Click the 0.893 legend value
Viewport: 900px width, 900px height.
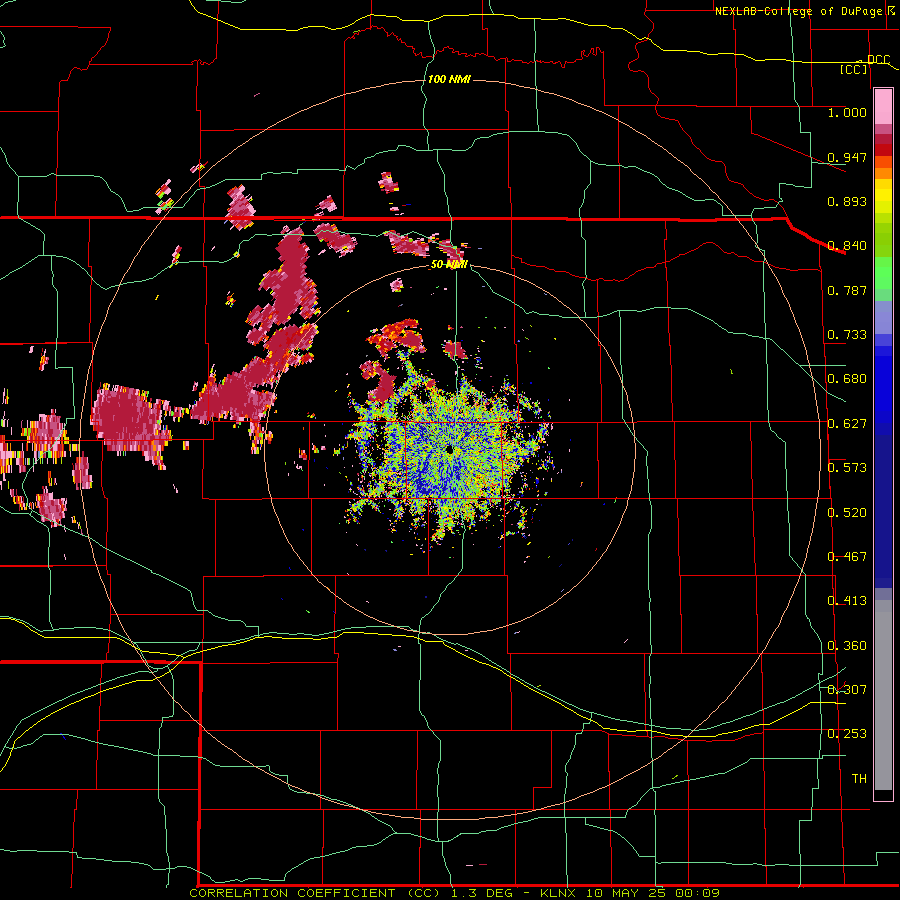pos(847,201)
